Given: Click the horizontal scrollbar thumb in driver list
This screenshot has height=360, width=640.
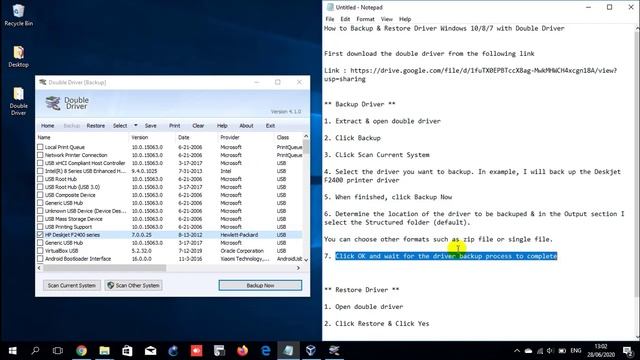Looking at the screenshot, I should [105, 268].
